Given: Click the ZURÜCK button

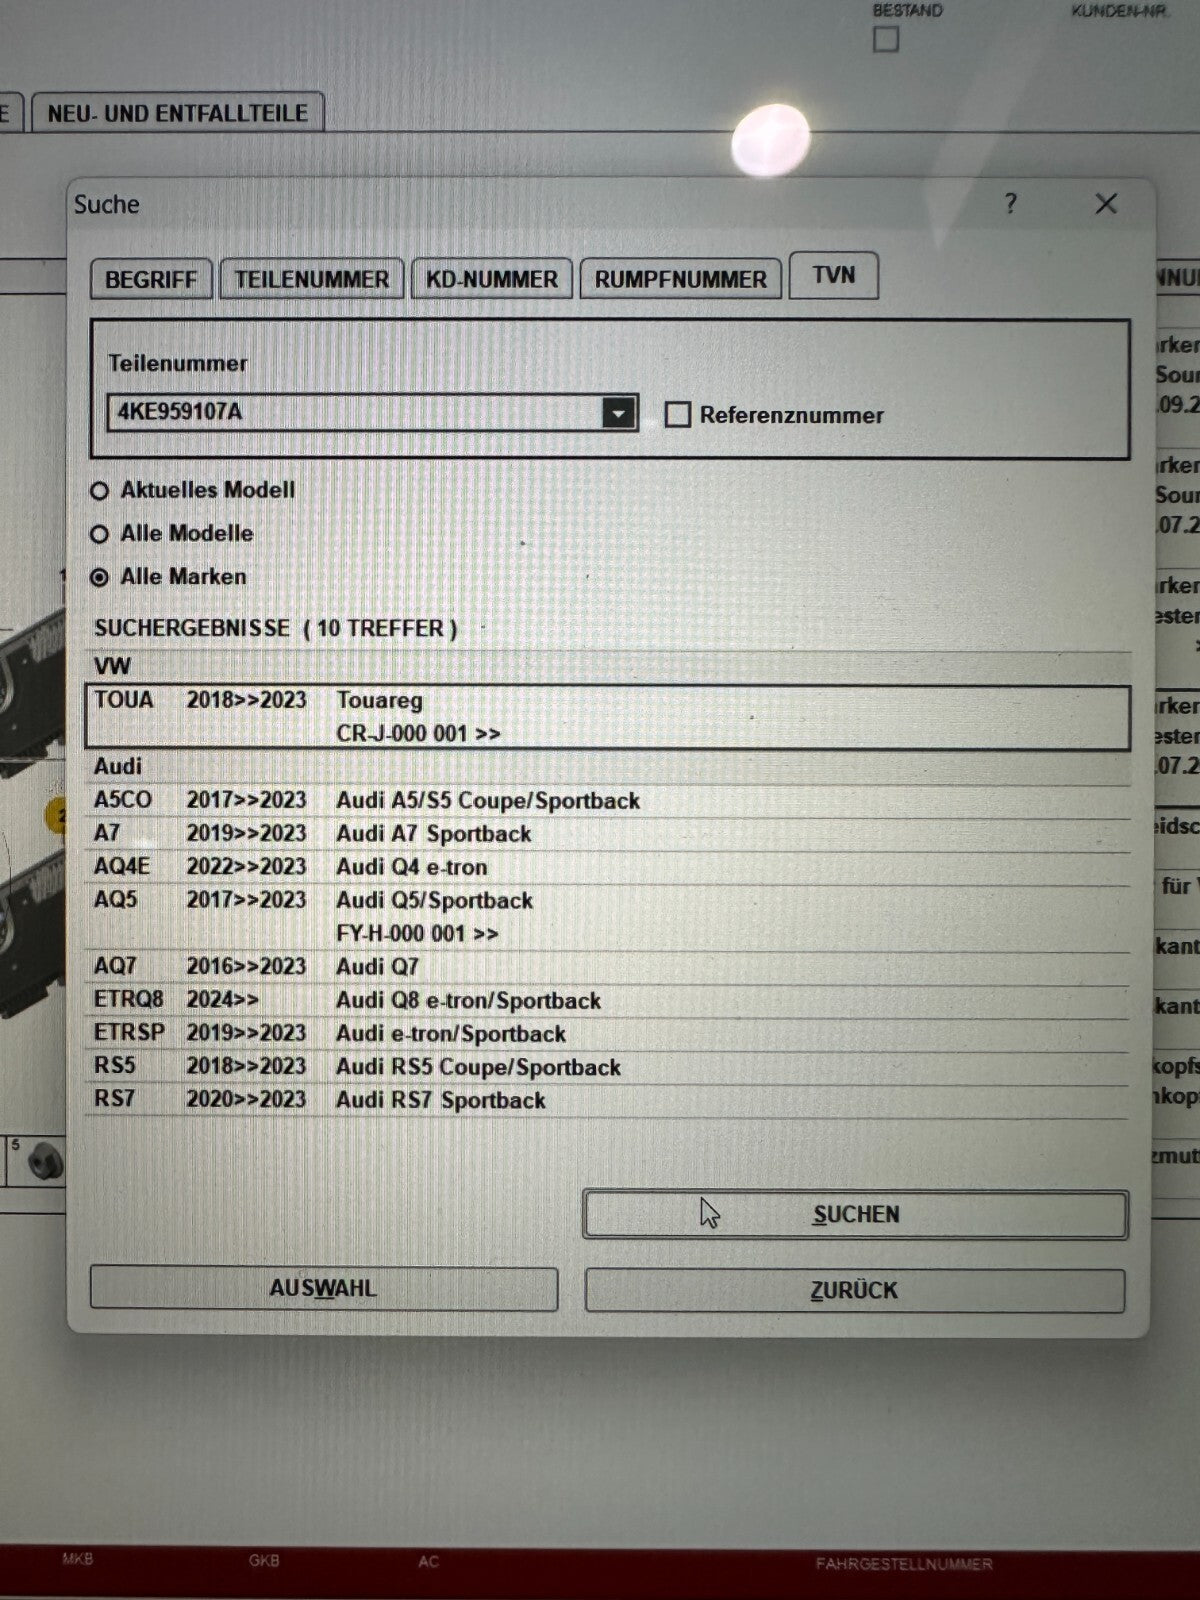Looking at the screenshot, I should click(854, 1291).
